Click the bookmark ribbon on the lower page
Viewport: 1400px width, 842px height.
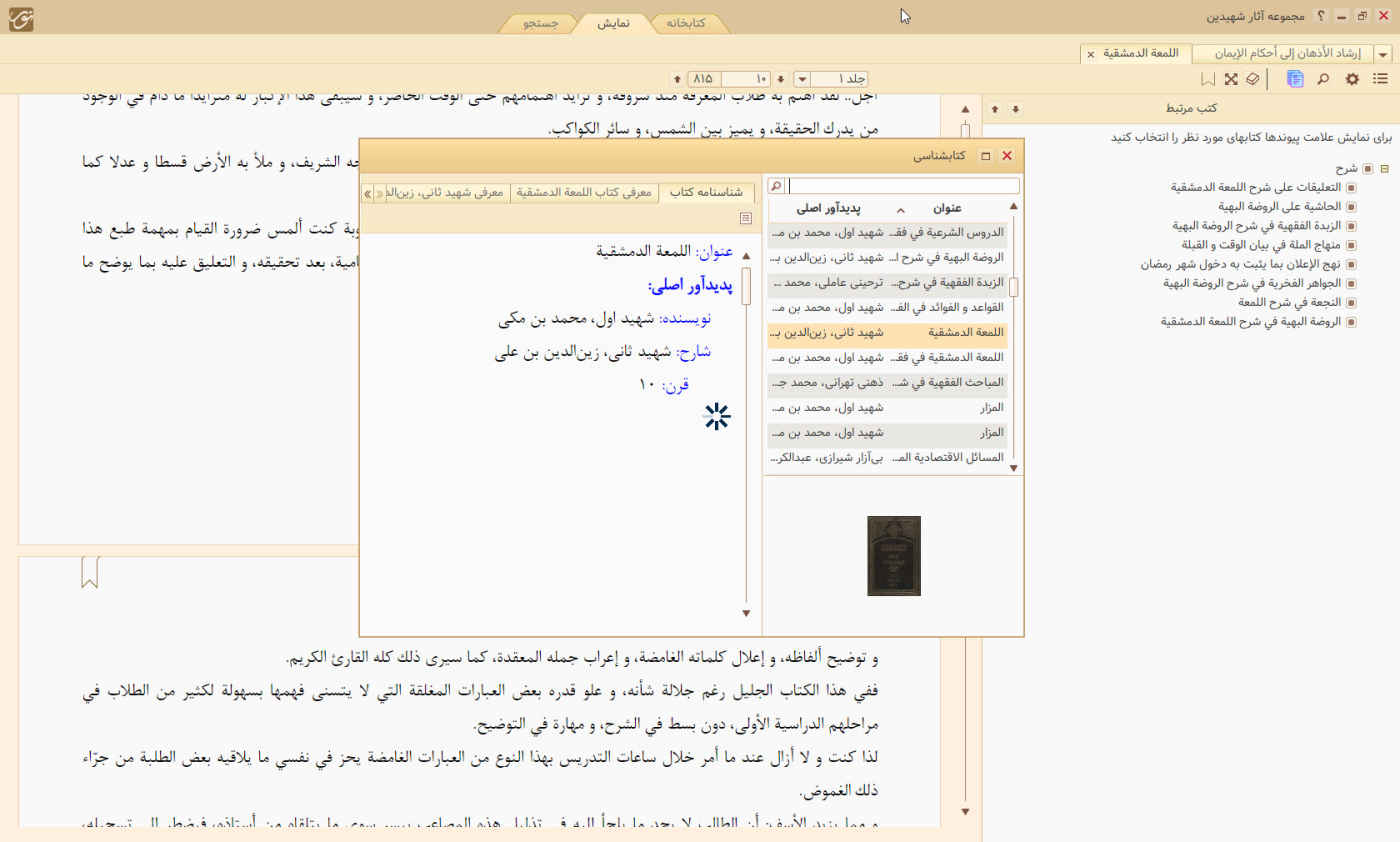[90, 573]
